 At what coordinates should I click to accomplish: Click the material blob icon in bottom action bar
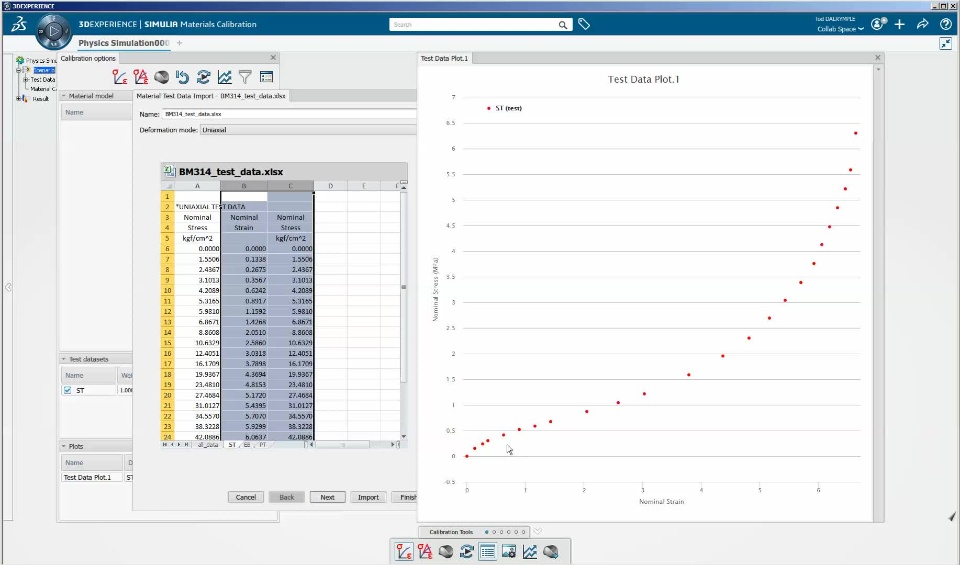[446, 552]
